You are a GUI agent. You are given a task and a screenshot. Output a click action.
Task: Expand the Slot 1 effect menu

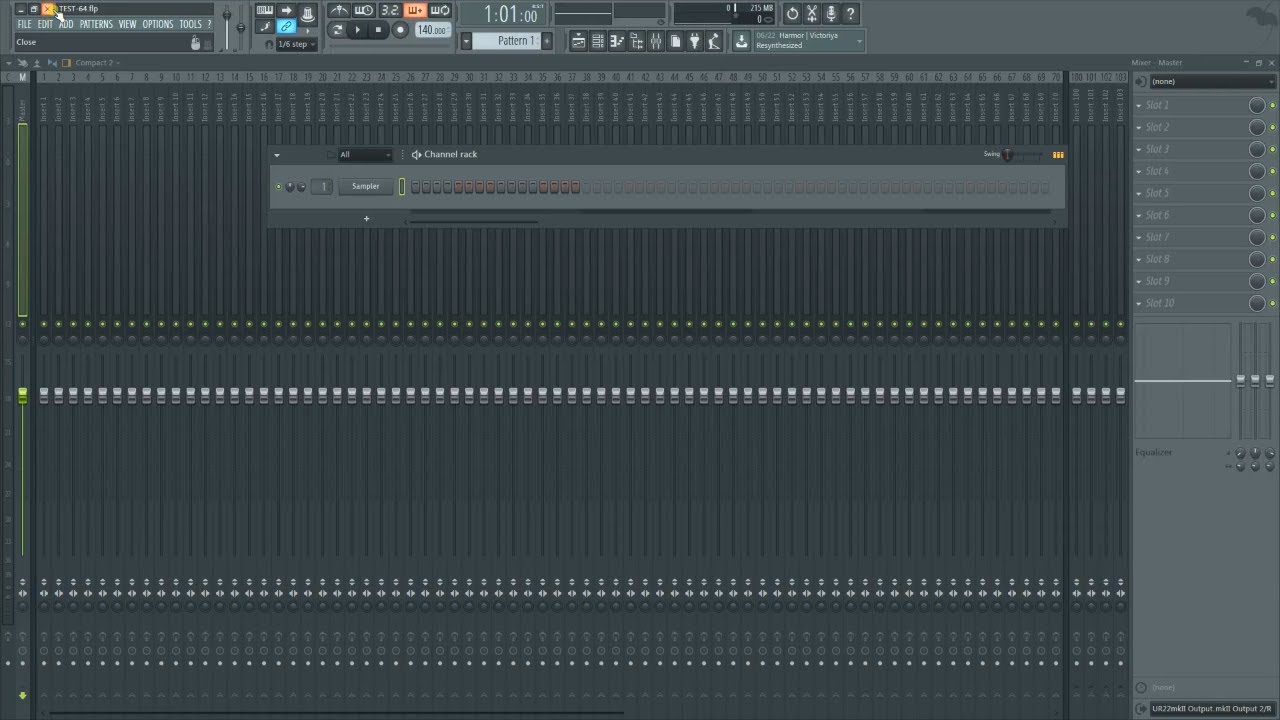coord(1139,105)
